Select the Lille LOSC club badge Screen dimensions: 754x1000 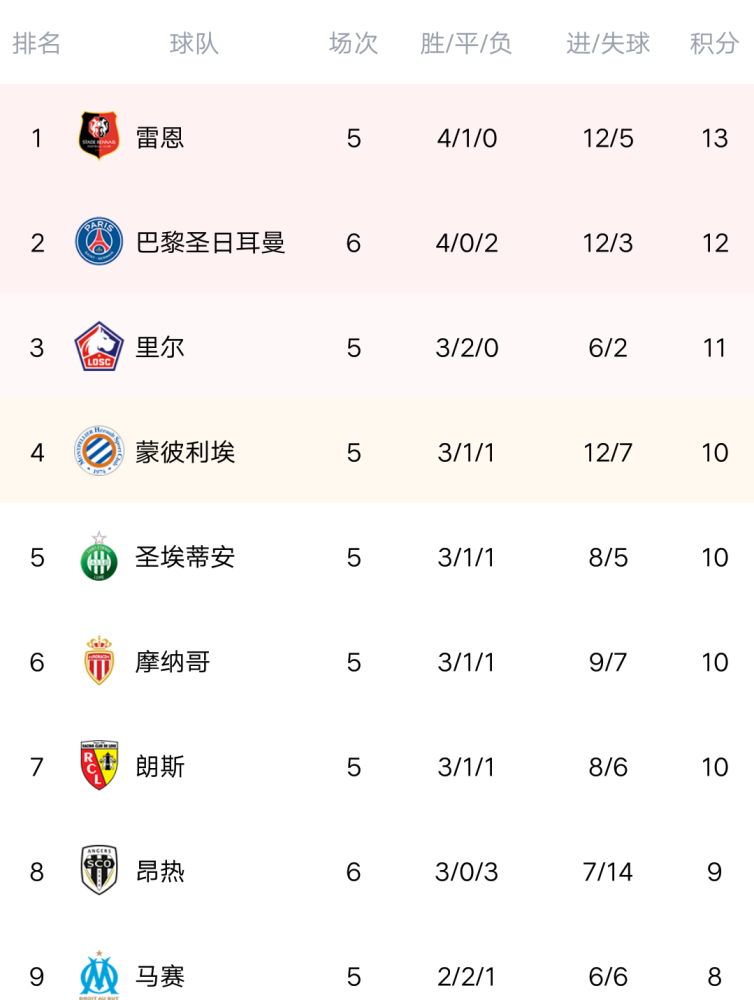coord(99,347)
